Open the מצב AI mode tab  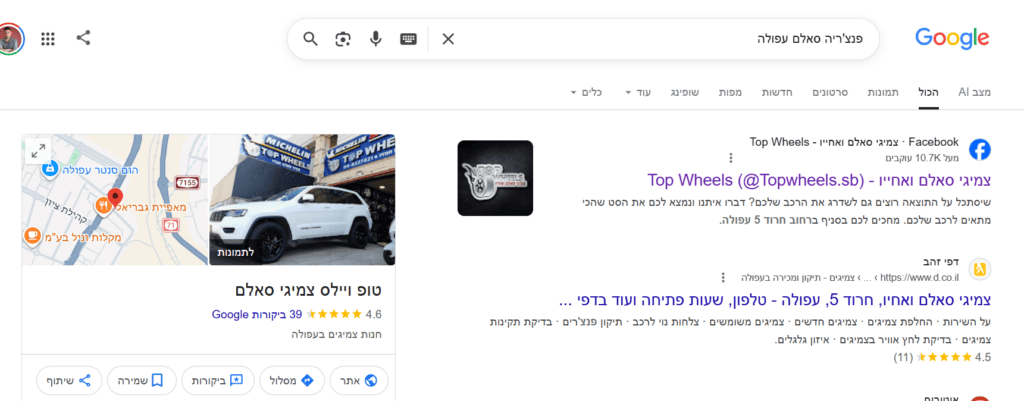[x=974, y=92]
